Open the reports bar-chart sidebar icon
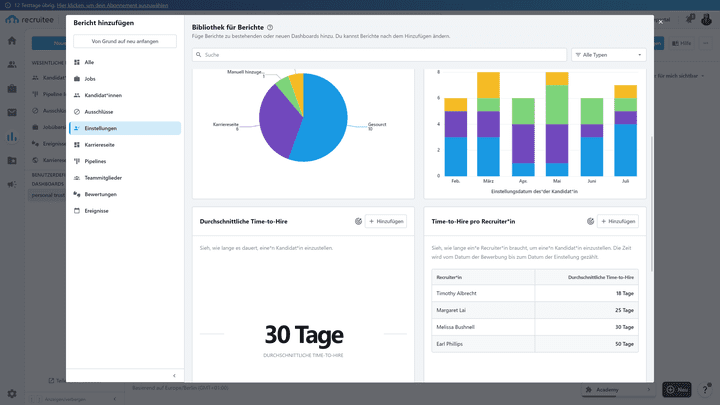 tap(12, 136)
